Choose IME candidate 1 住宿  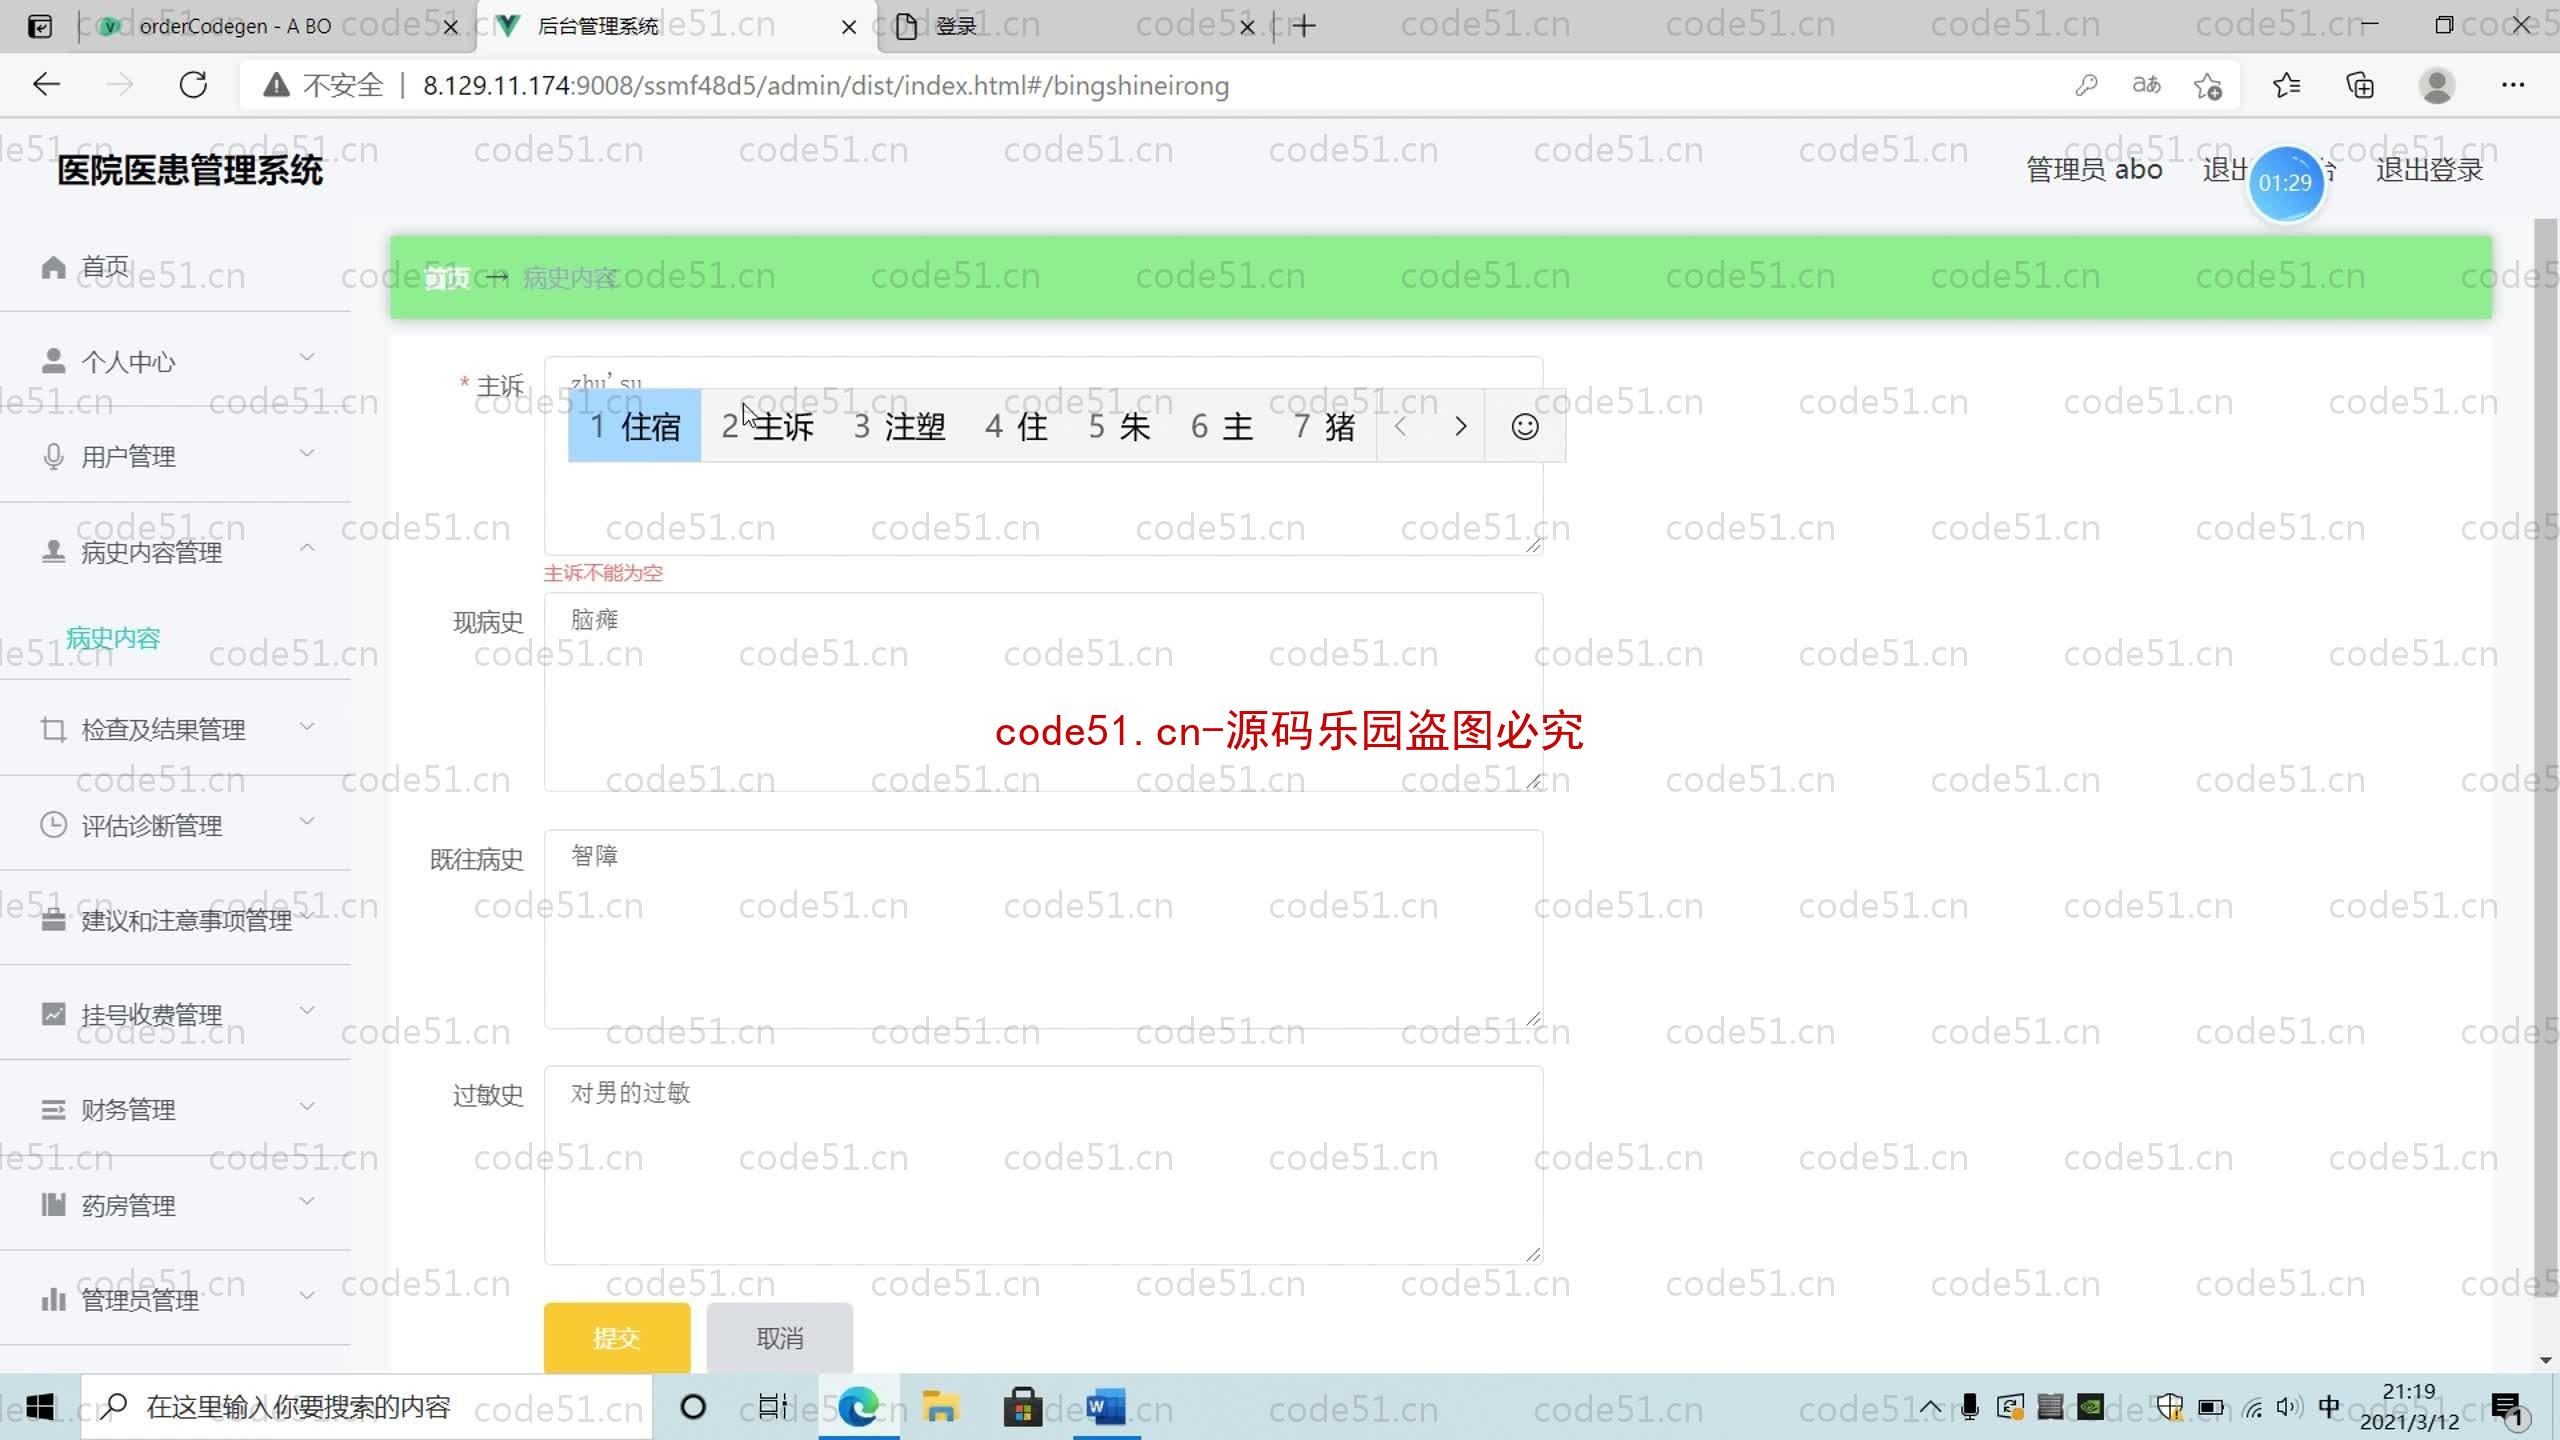(x=634, y=427)
